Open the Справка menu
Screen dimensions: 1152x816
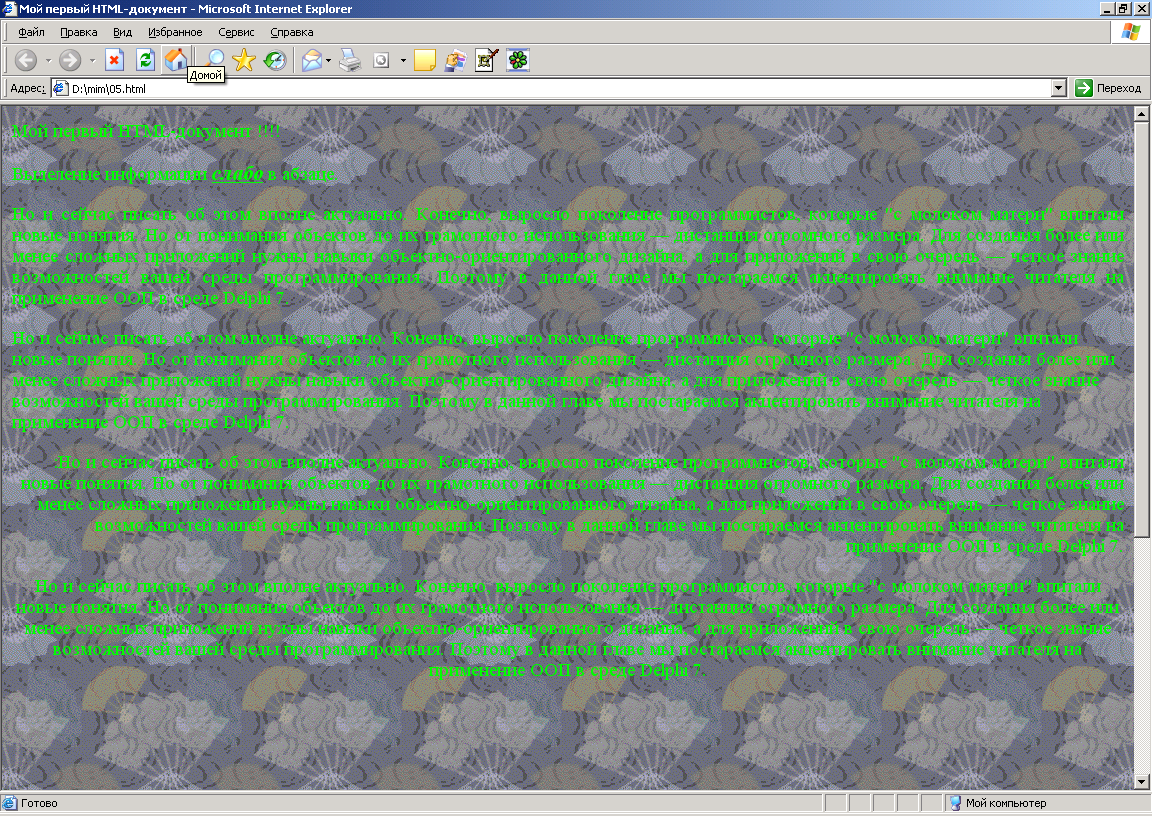[x=292, y=32]
